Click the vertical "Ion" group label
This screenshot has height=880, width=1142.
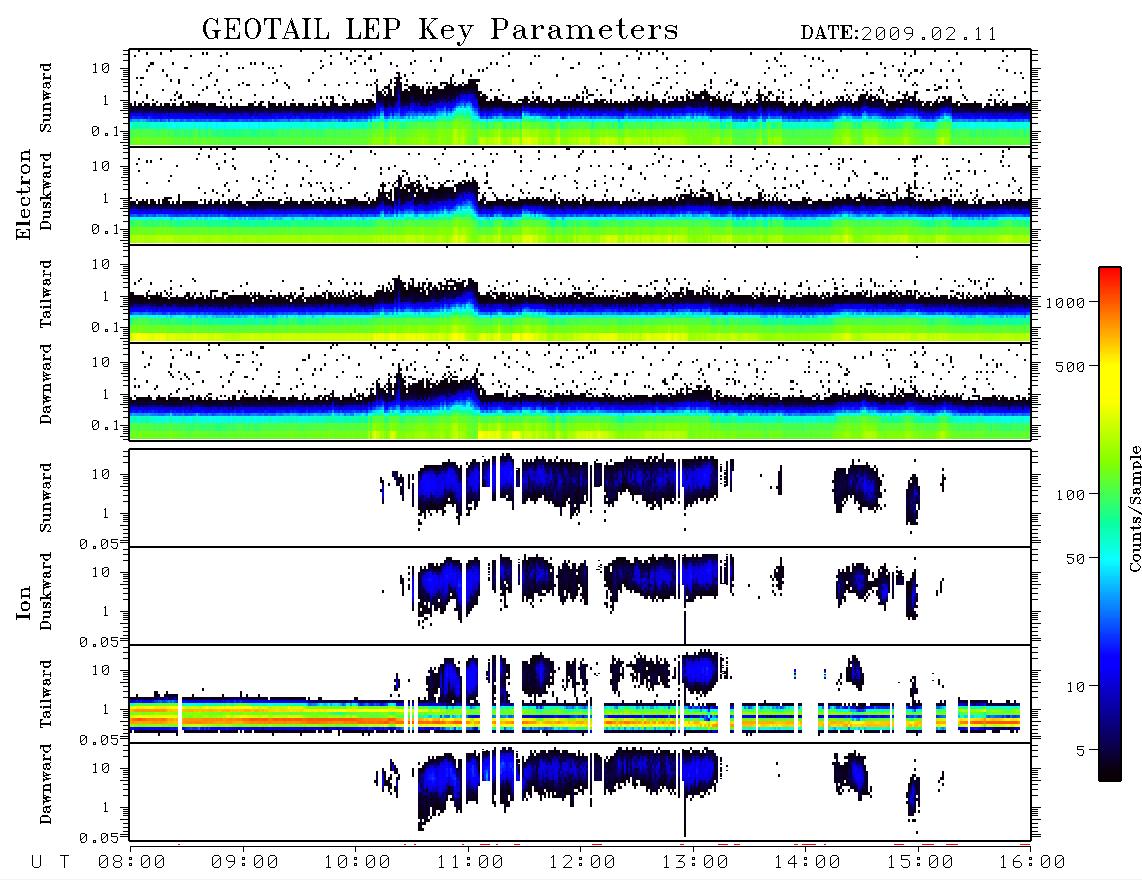pyautogui.click(x=24, y=602)
